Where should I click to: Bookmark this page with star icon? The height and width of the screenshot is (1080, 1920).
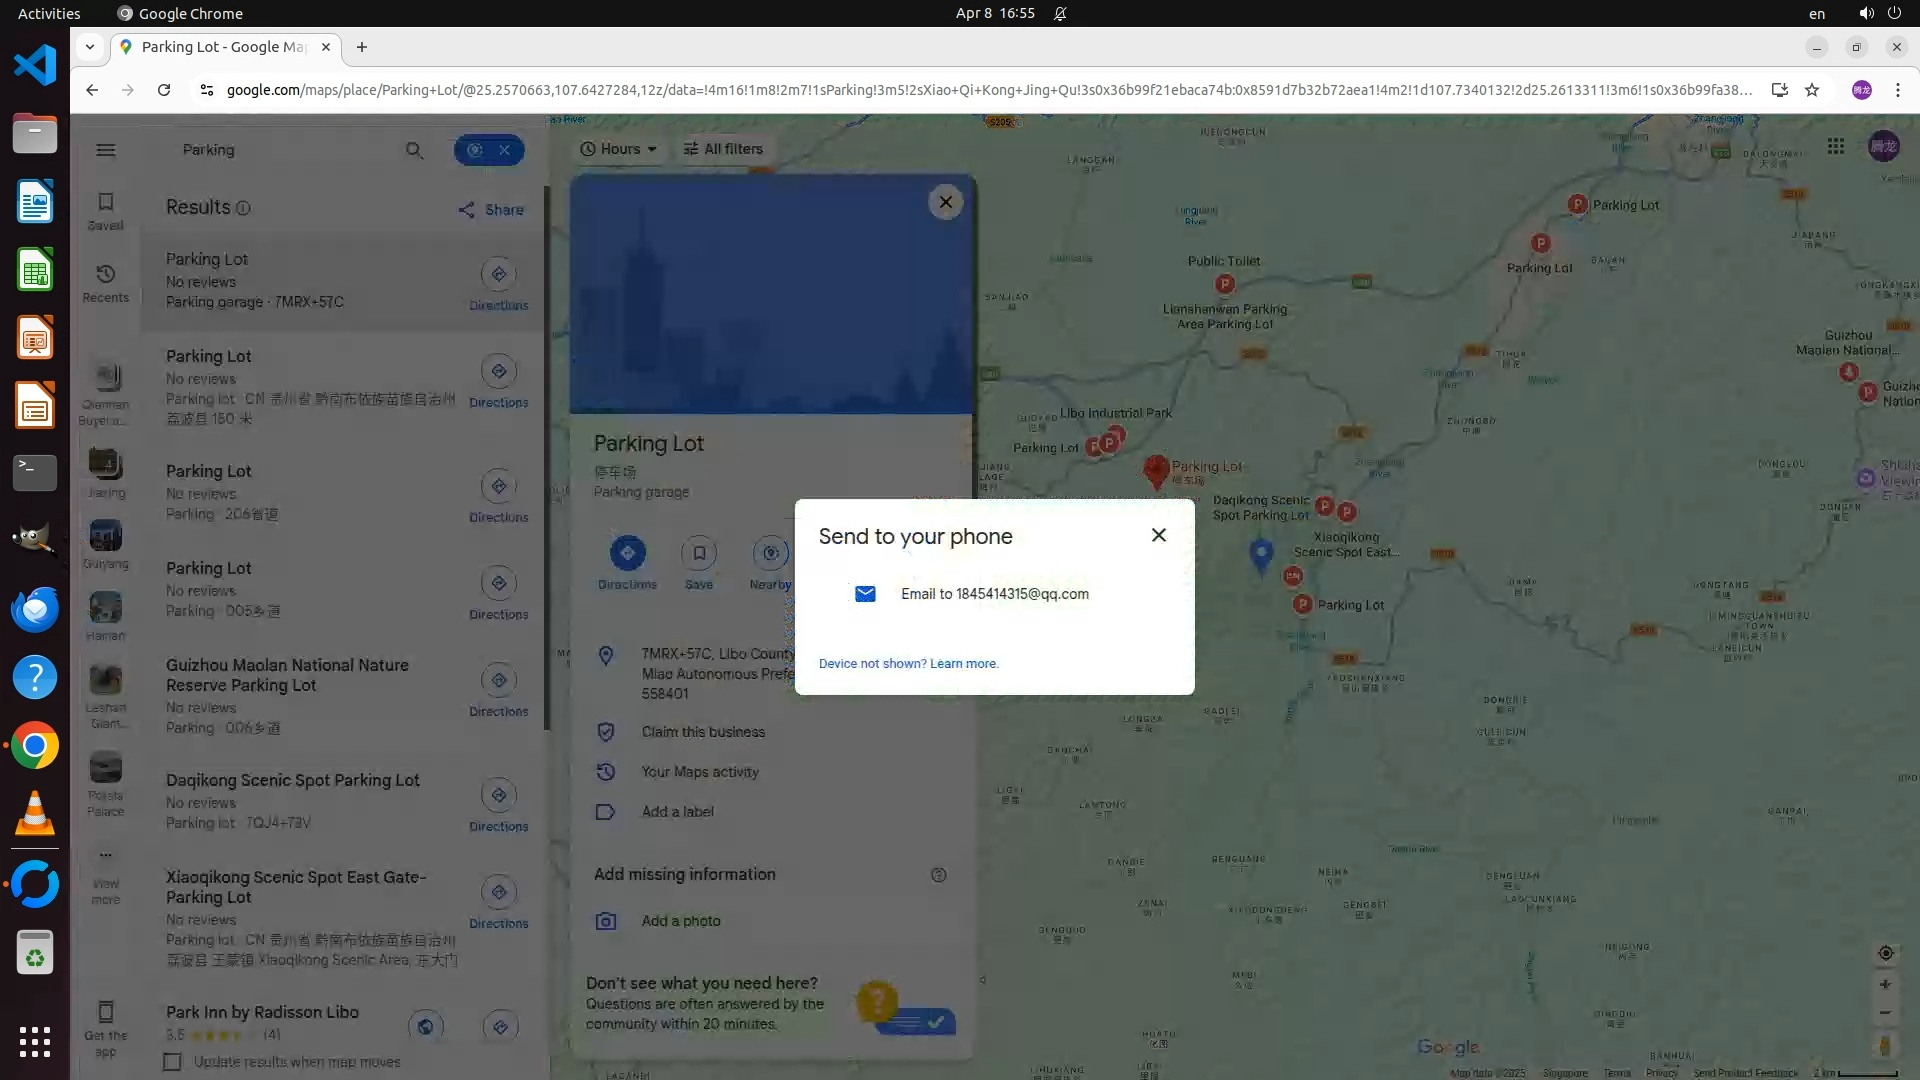1812,90
